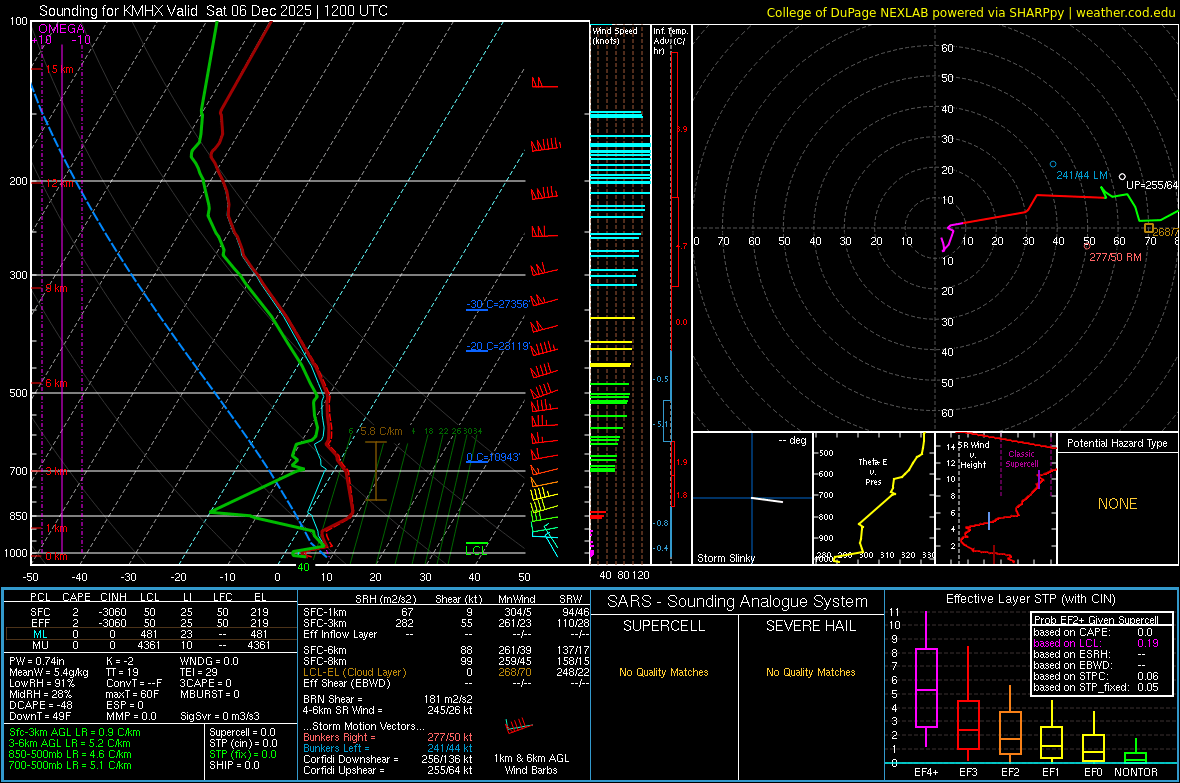Open the weather.cod.edu NEXLAB credit link
Image resolution: width=1180 pixels, height=783 pixels.
[x=971, y=12]
